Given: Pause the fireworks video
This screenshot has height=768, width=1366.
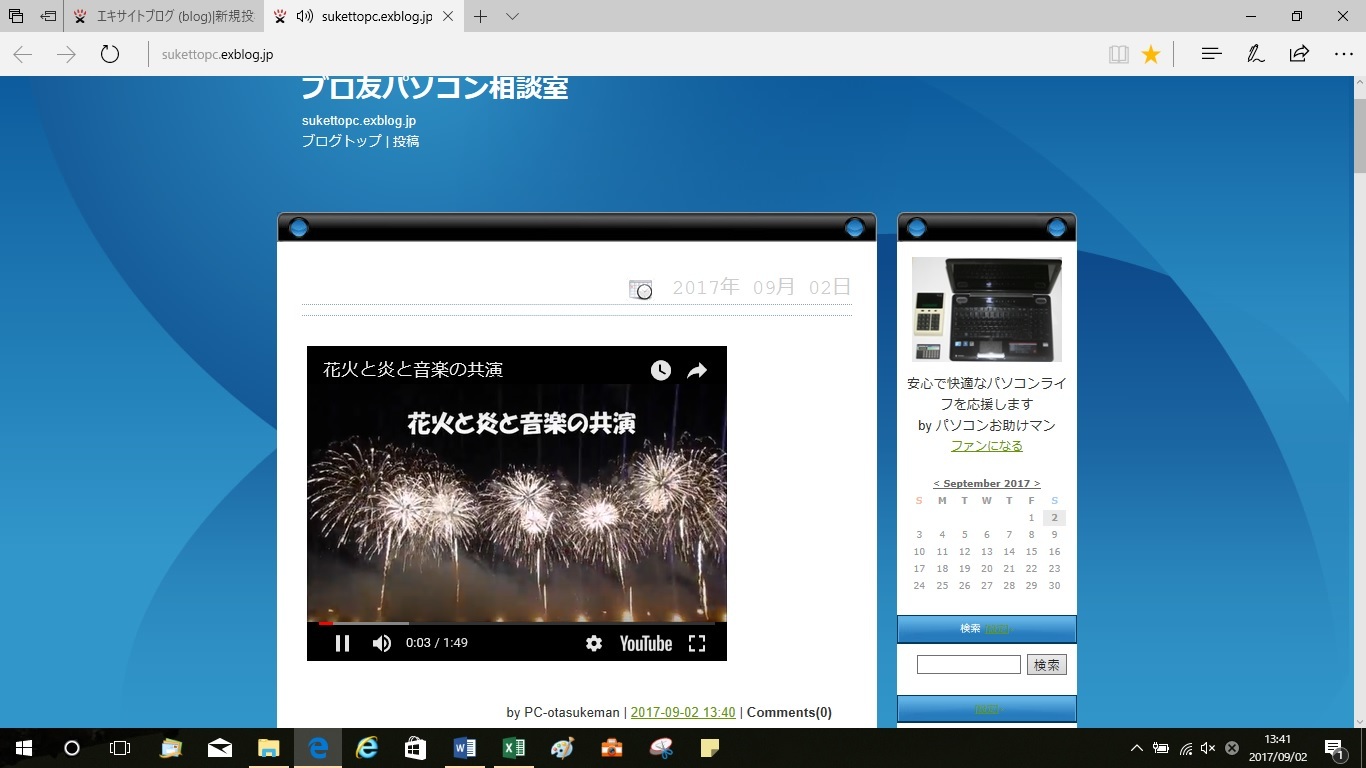Looking at the screenshot, I should (342, 643).
